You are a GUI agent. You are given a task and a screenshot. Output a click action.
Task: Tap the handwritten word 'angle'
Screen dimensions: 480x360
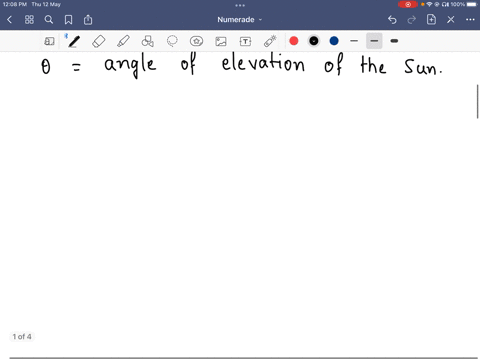pos(130,65)
